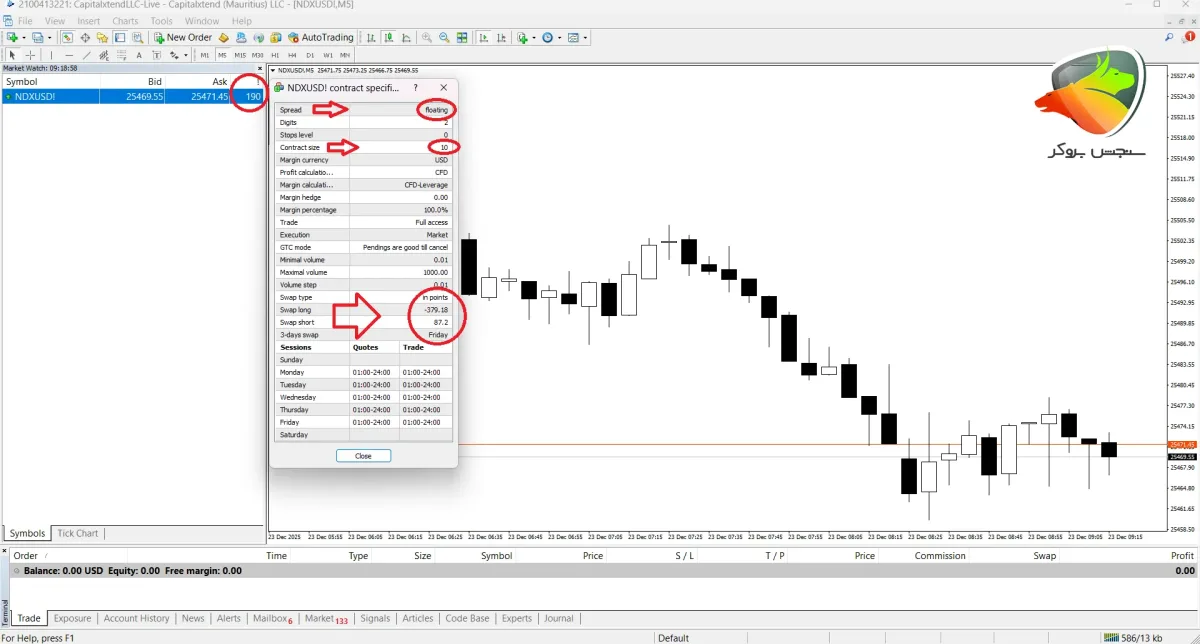Switch timeframe to W1
Viewport: 1200px width, 644px height.
coord(328,54)
